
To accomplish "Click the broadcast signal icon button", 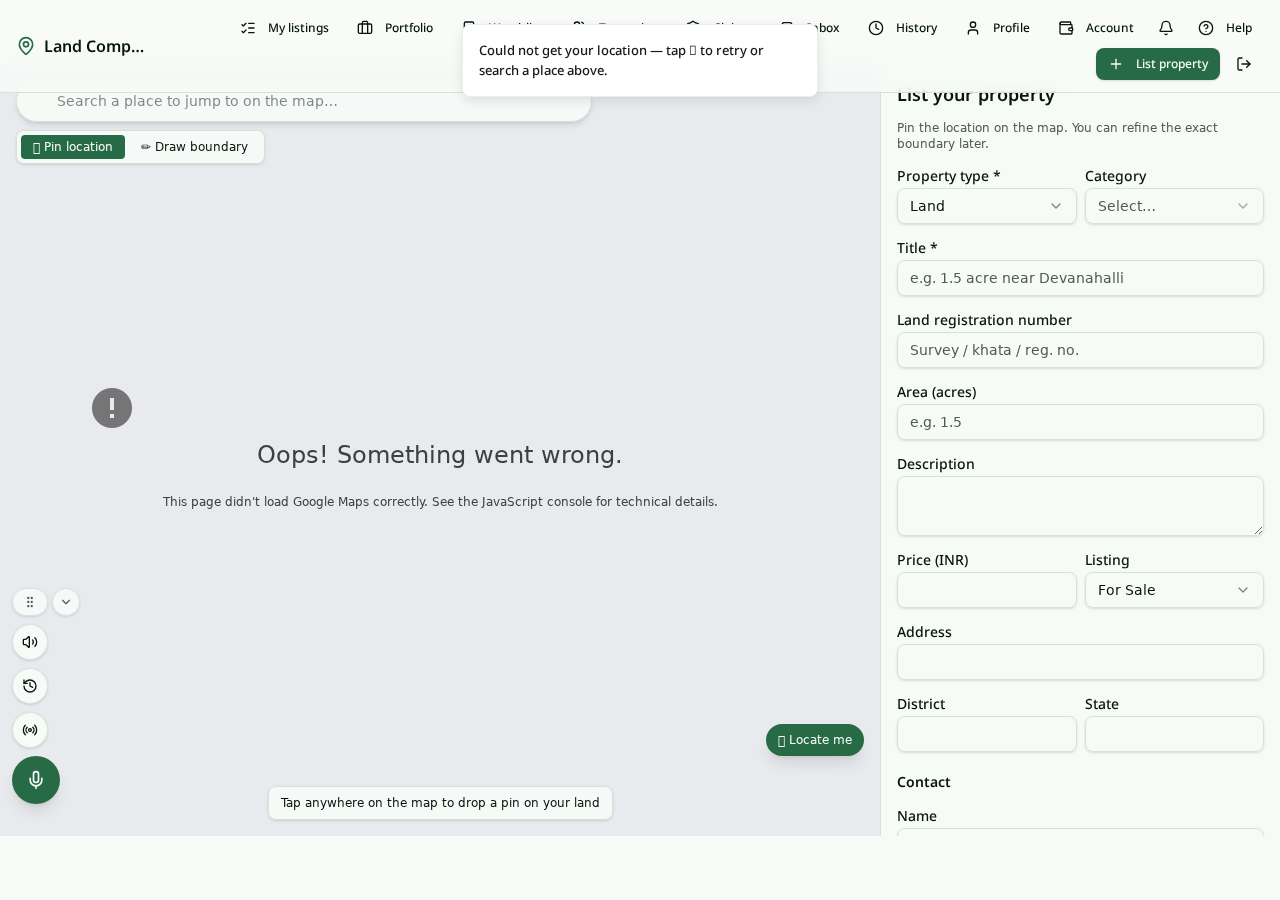I will click(30, 730).
